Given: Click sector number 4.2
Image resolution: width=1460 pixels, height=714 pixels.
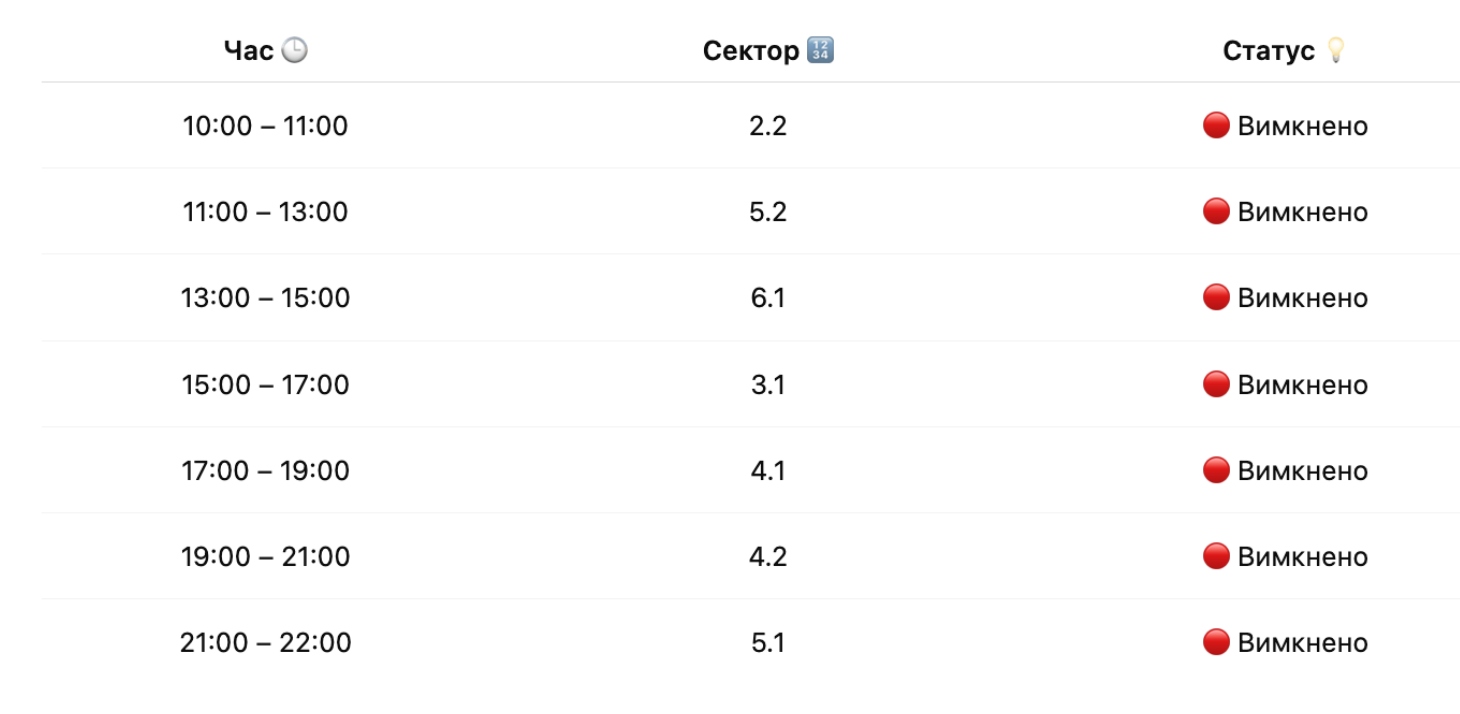Looking at the screenshot, I should [x=767, y=557].
